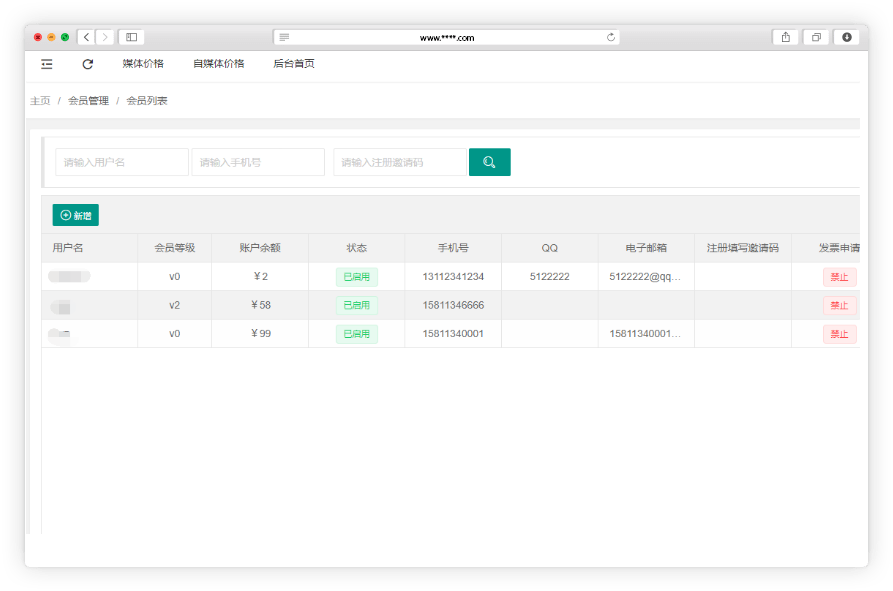Click the sidebar collapse menu icon
893x591 pixels.
coord(47,64)
